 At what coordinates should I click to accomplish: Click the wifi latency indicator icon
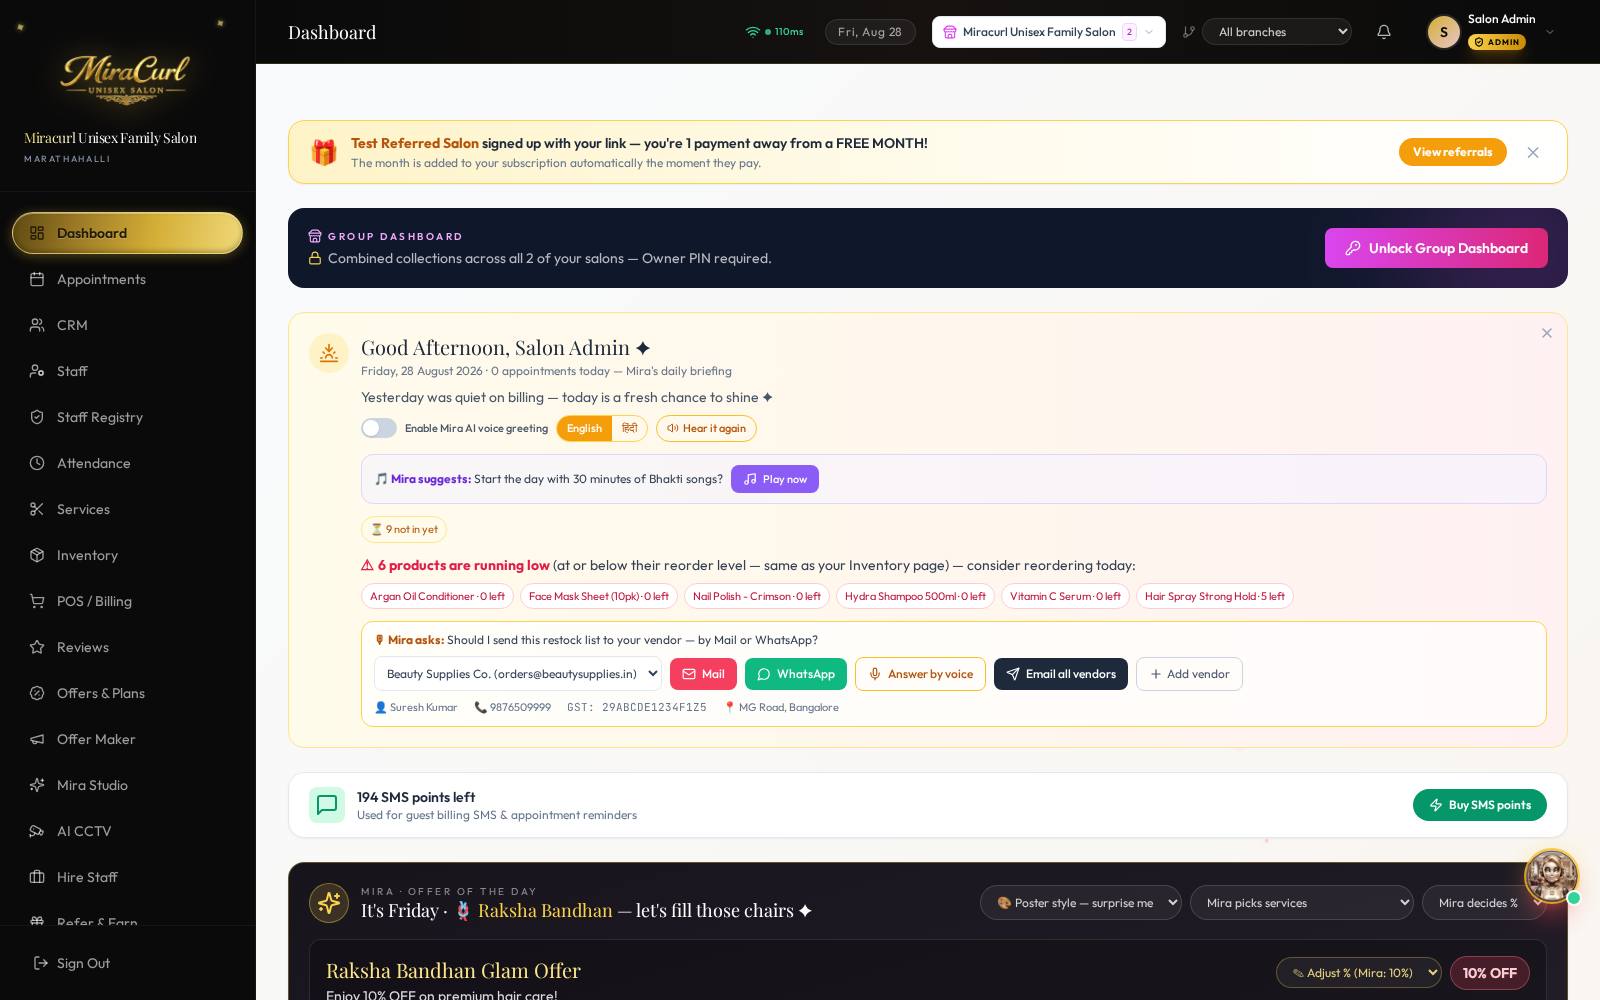(752, 32)
